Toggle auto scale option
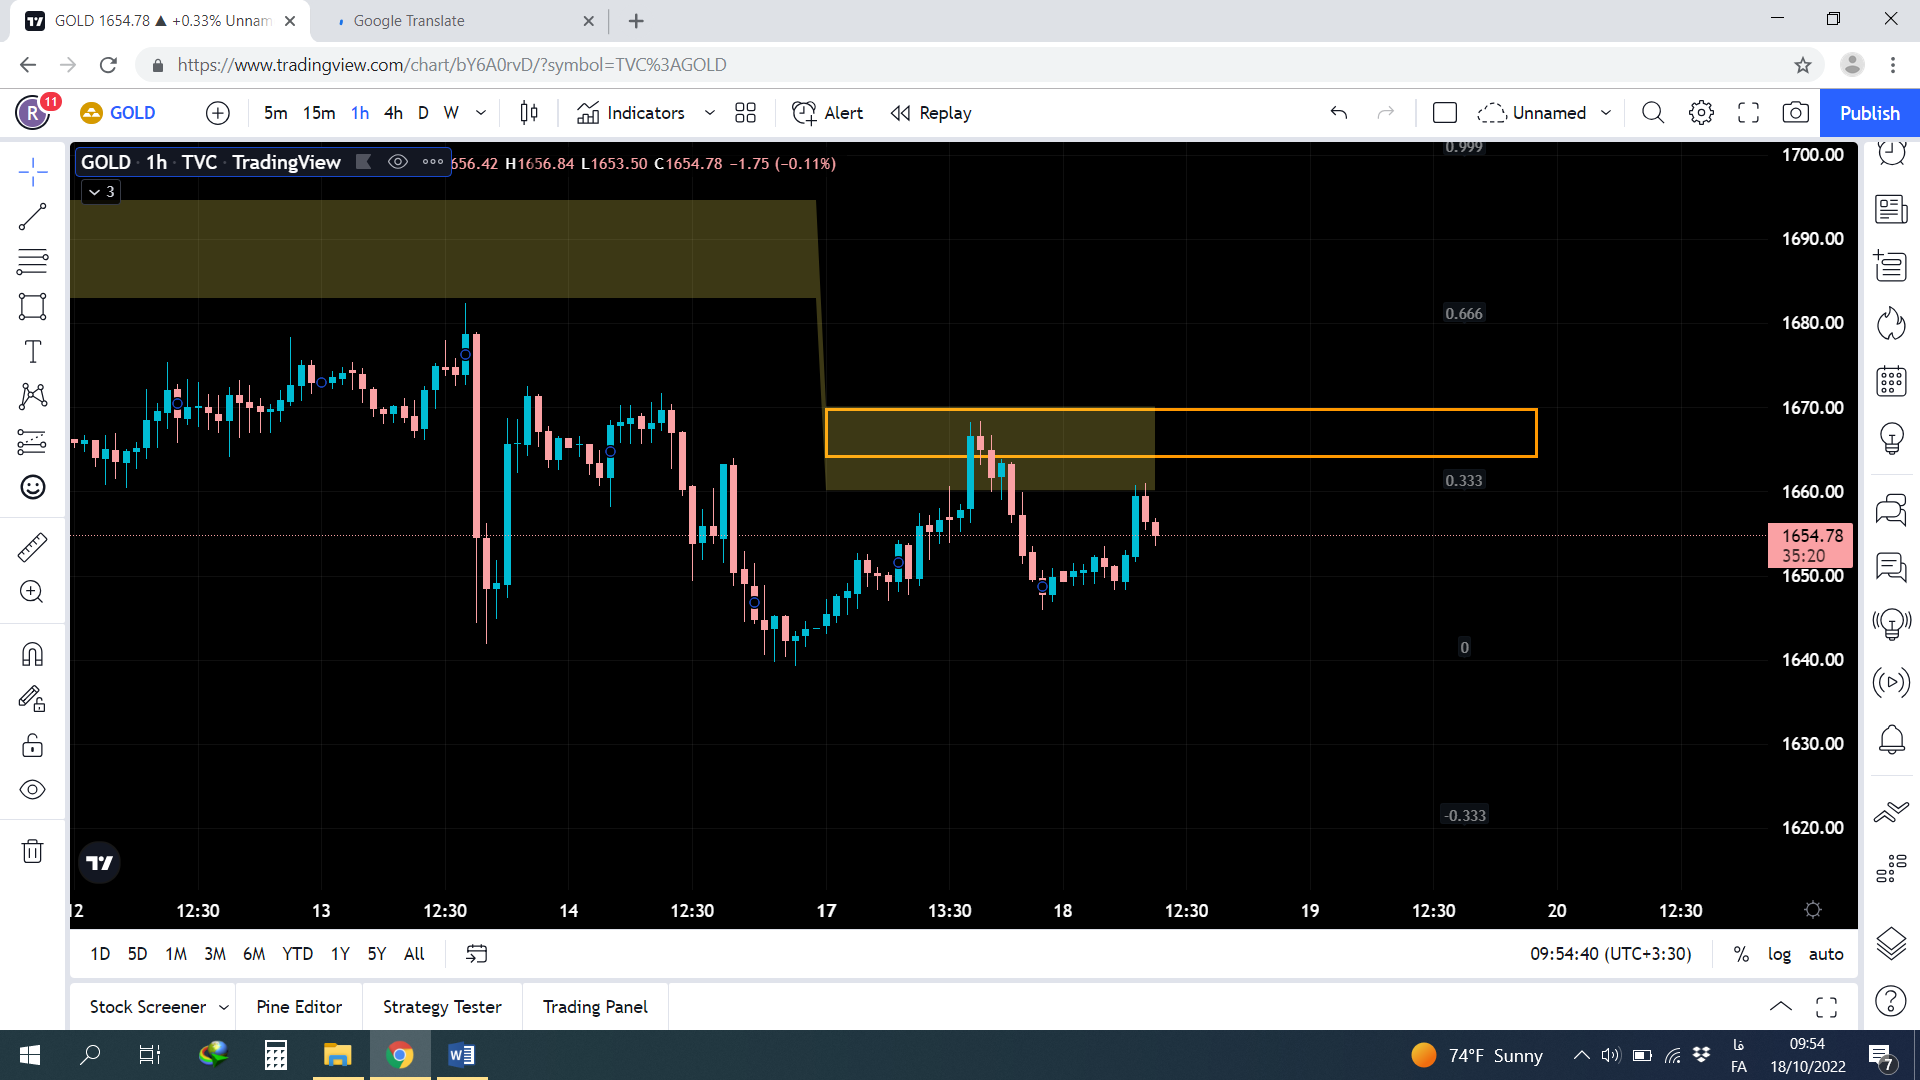Image resolution: width=1920 pixels, height=1080 pixels. click(x=1825, y=954)
